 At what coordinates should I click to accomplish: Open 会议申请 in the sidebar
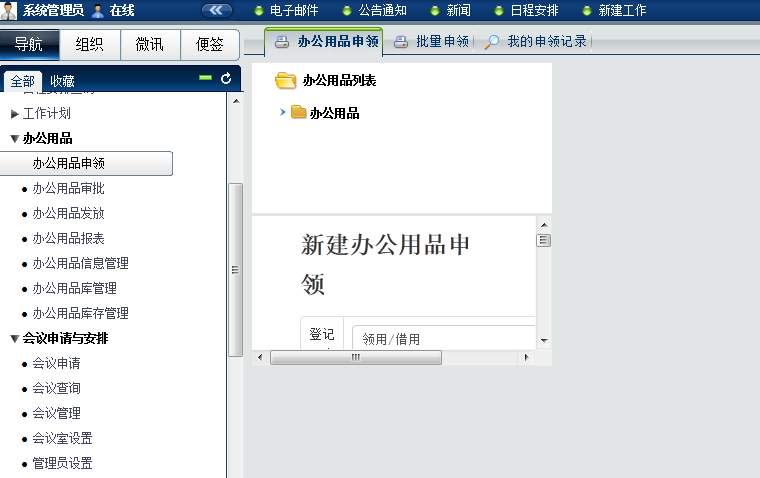click(x=56, y=363)
